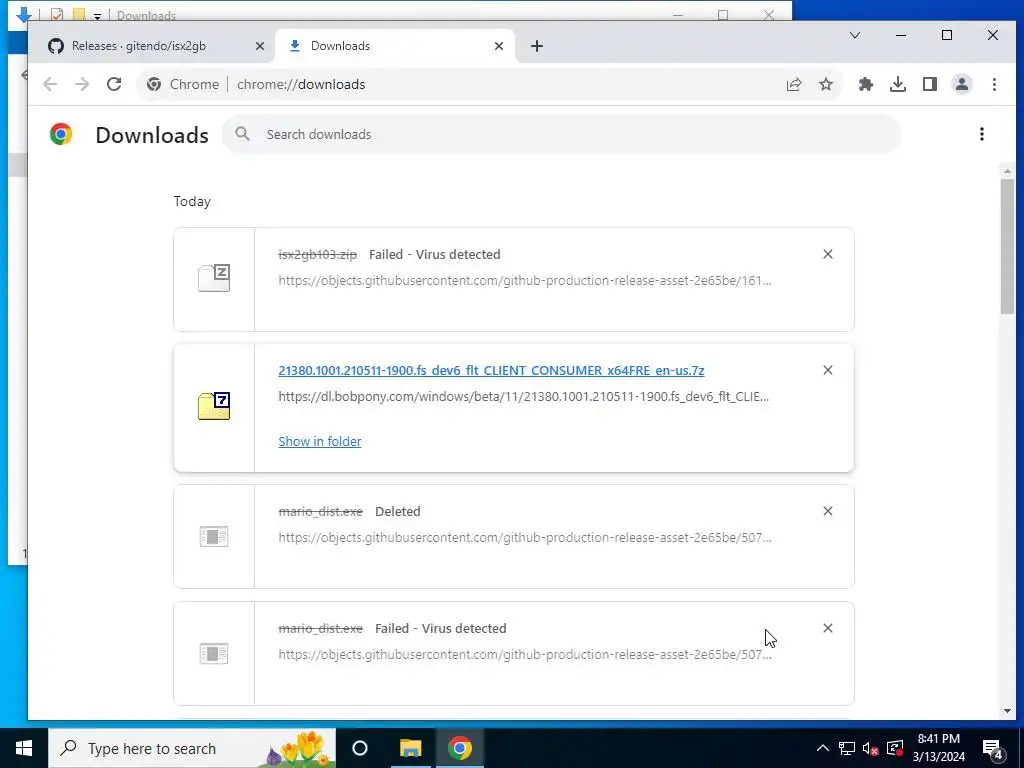Click the dl.bobpony.com source URL
1024x768 pixels.
(x=524, y=396)
